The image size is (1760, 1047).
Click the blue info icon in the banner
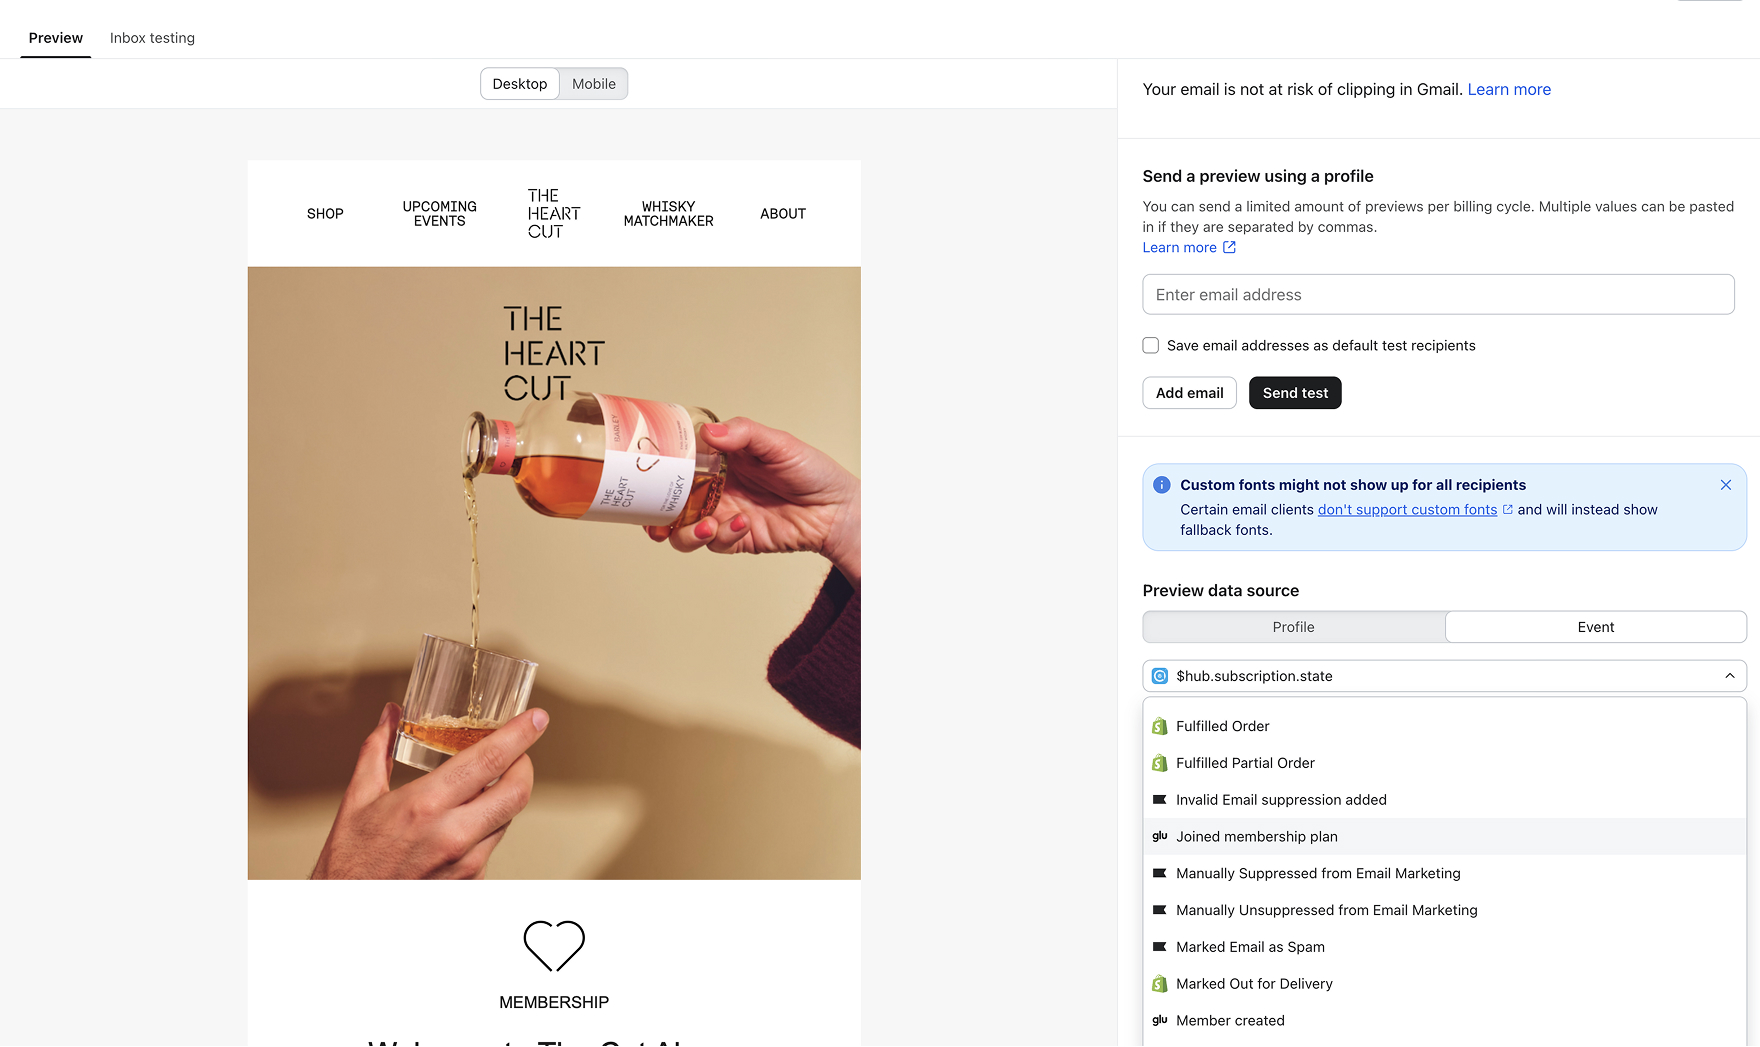tap(1161, 485)
